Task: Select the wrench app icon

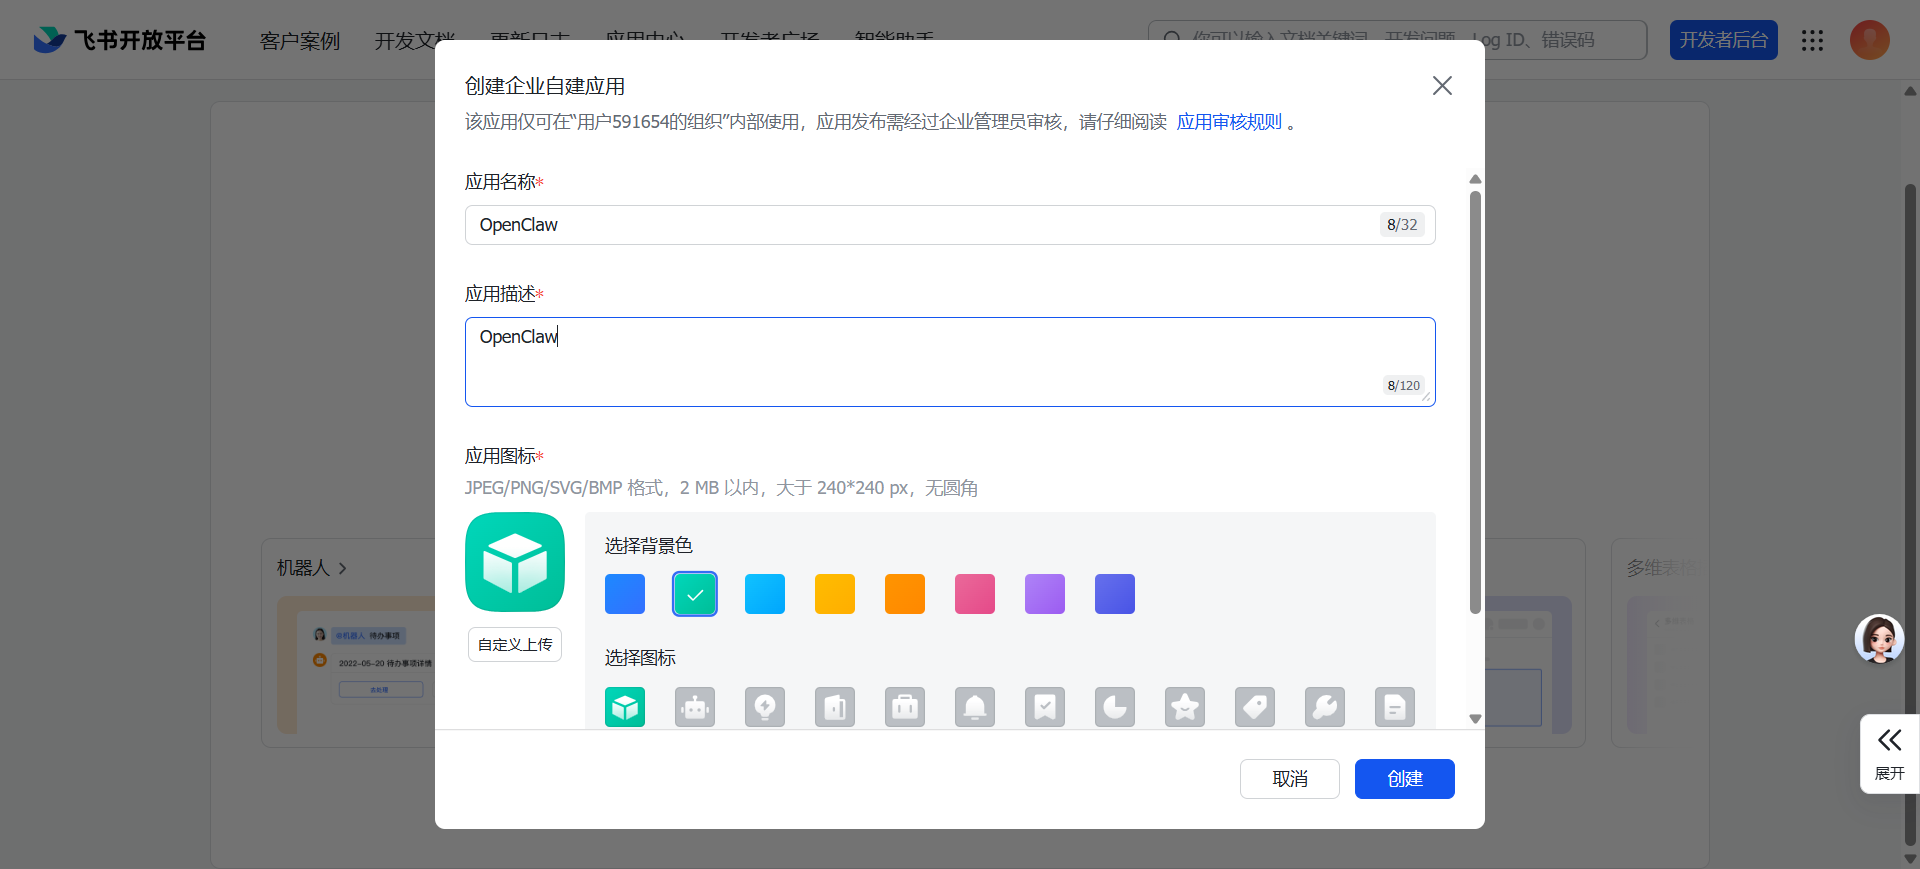Action: tap(1325, 707)
